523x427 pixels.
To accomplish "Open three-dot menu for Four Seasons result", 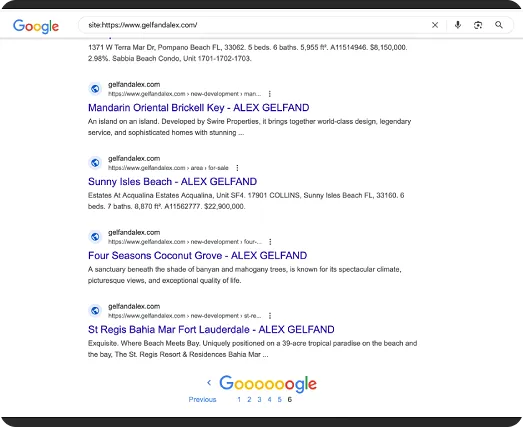I will pyautogui.click(x=270, y=242).
